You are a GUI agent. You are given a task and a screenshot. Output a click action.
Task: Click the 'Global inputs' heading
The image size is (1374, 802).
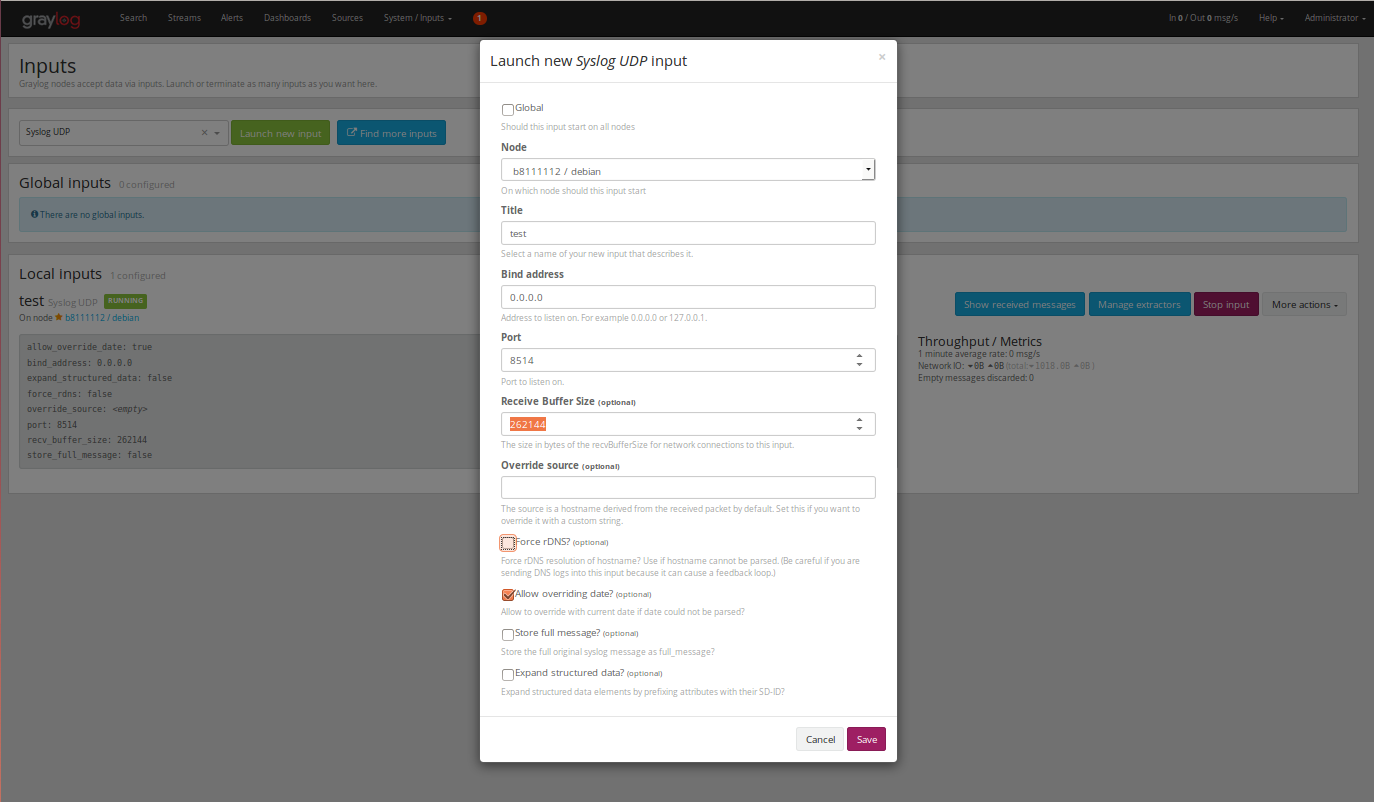pos(65,183)
